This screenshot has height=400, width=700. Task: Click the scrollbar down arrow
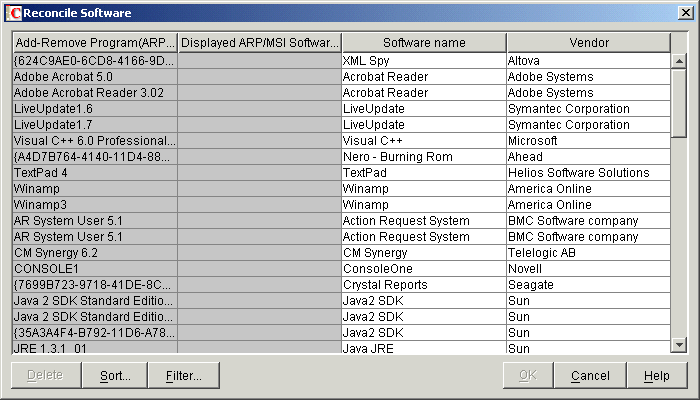pyautogui.click(x=679, y=344)
